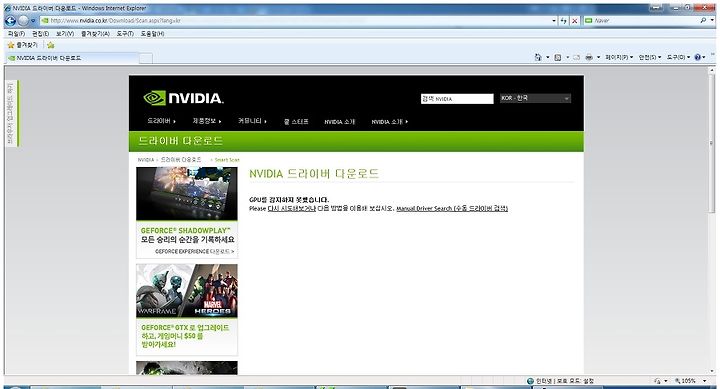Click the NVIDIA breadcrumb link

coord(146,160)
